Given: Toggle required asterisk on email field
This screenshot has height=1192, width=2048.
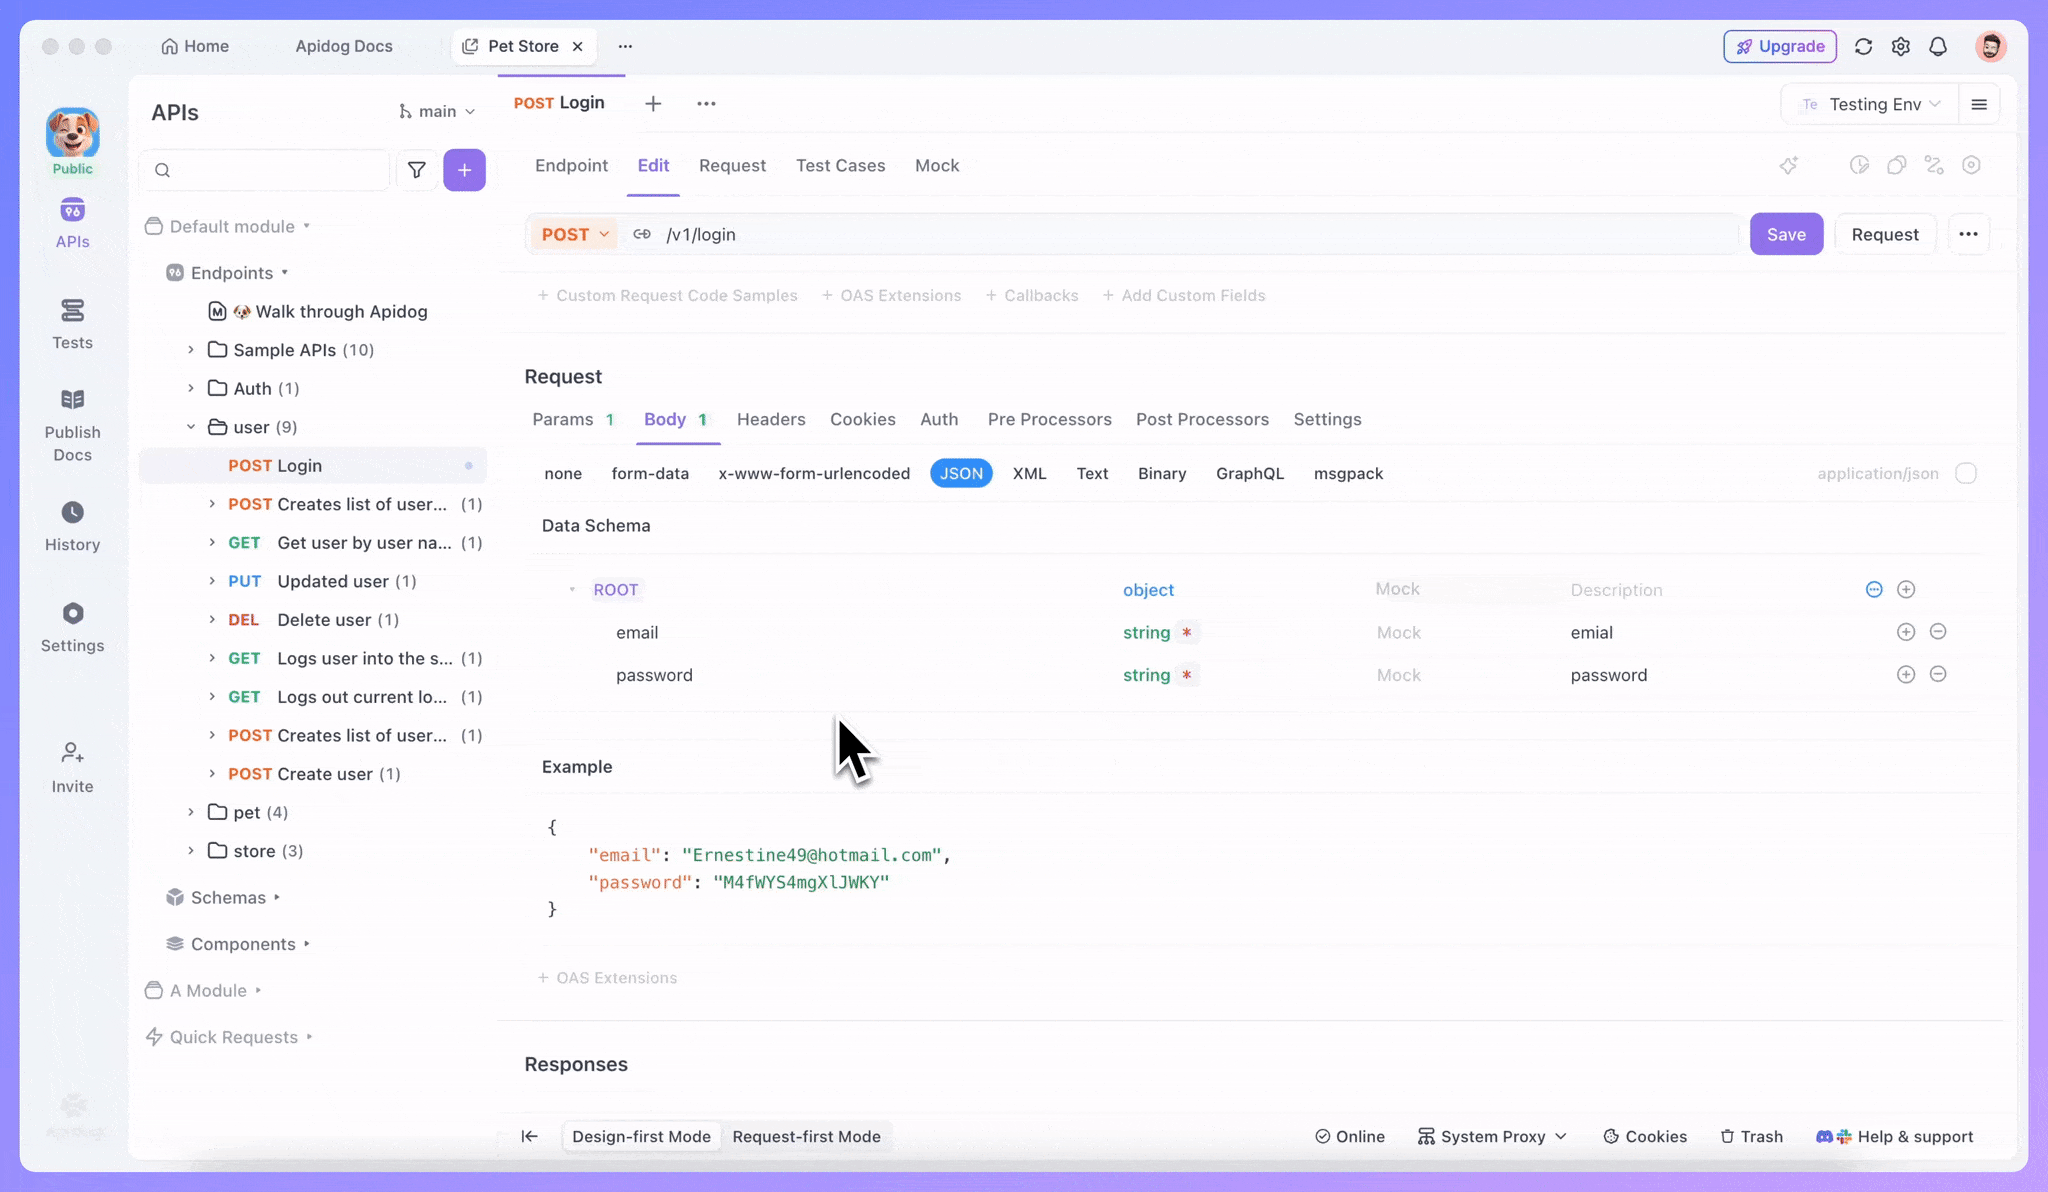Looking at the screenshot, I should pos(1186,633).
